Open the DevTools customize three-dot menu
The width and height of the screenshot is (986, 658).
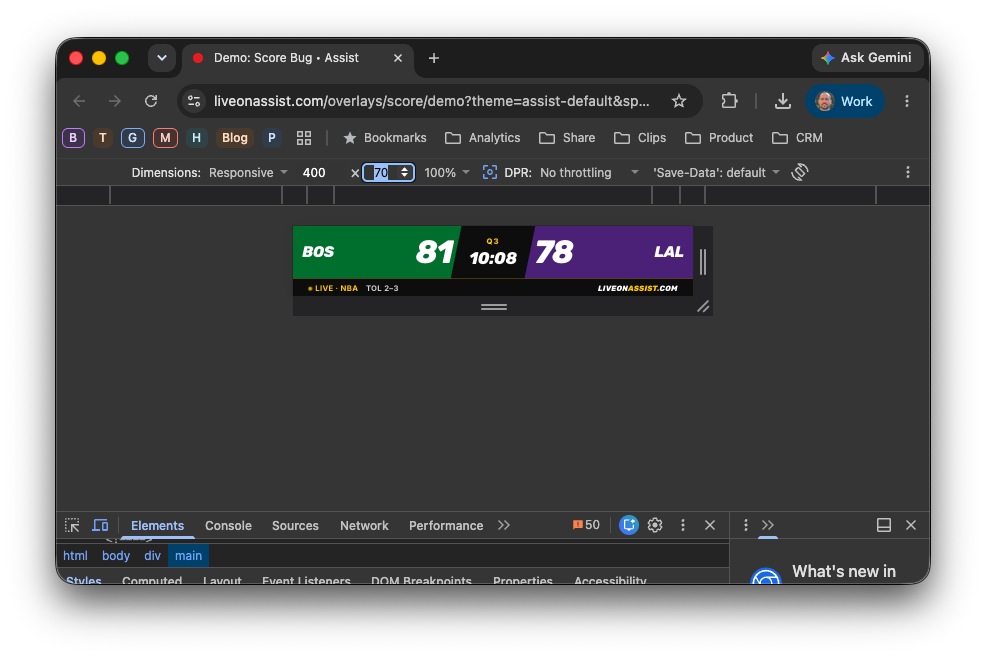(x=683, y=525)
